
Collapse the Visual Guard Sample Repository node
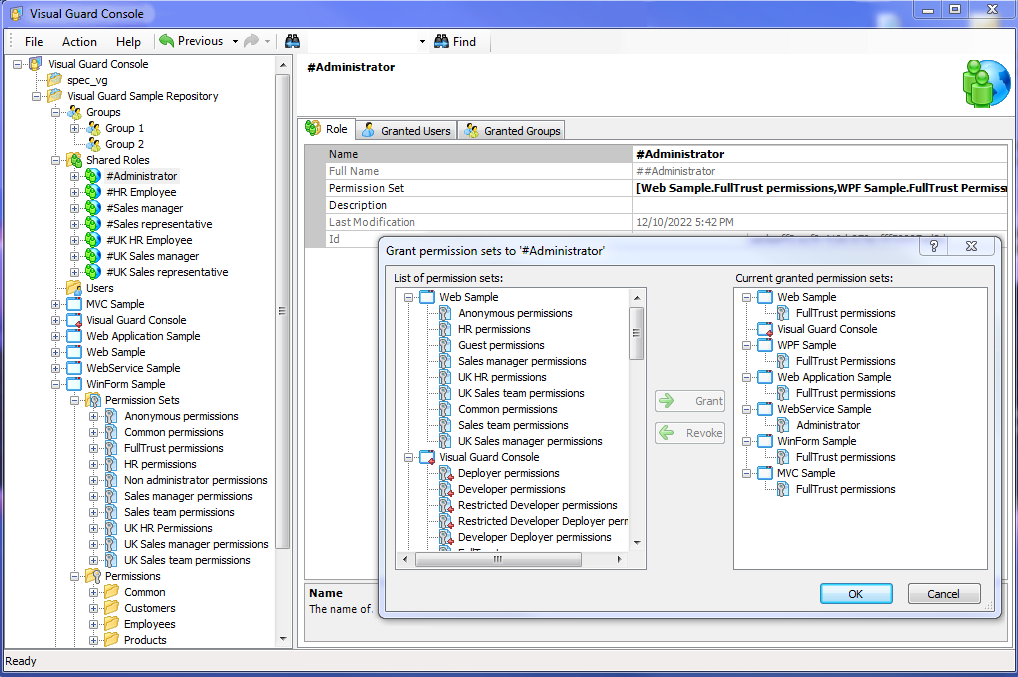tap(36, 96)
